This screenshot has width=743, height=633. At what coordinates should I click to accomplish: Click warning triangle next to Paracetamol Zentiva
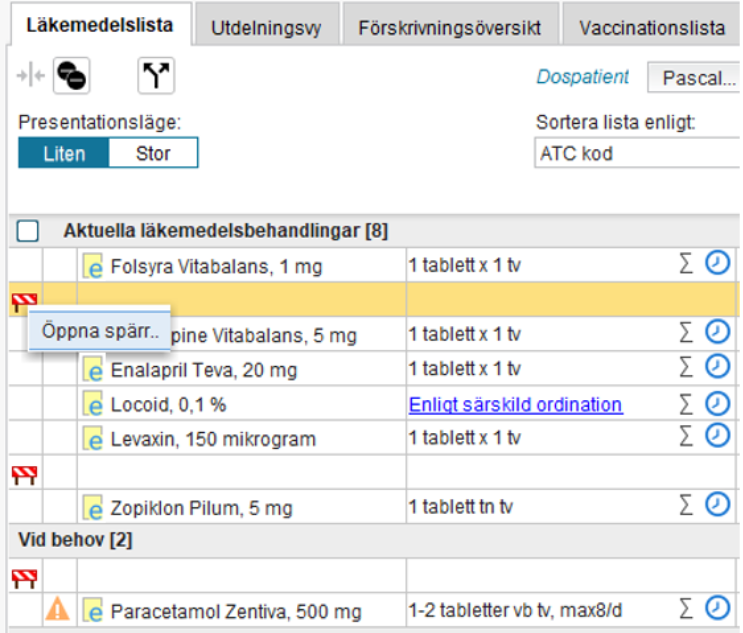coord(59,609)
